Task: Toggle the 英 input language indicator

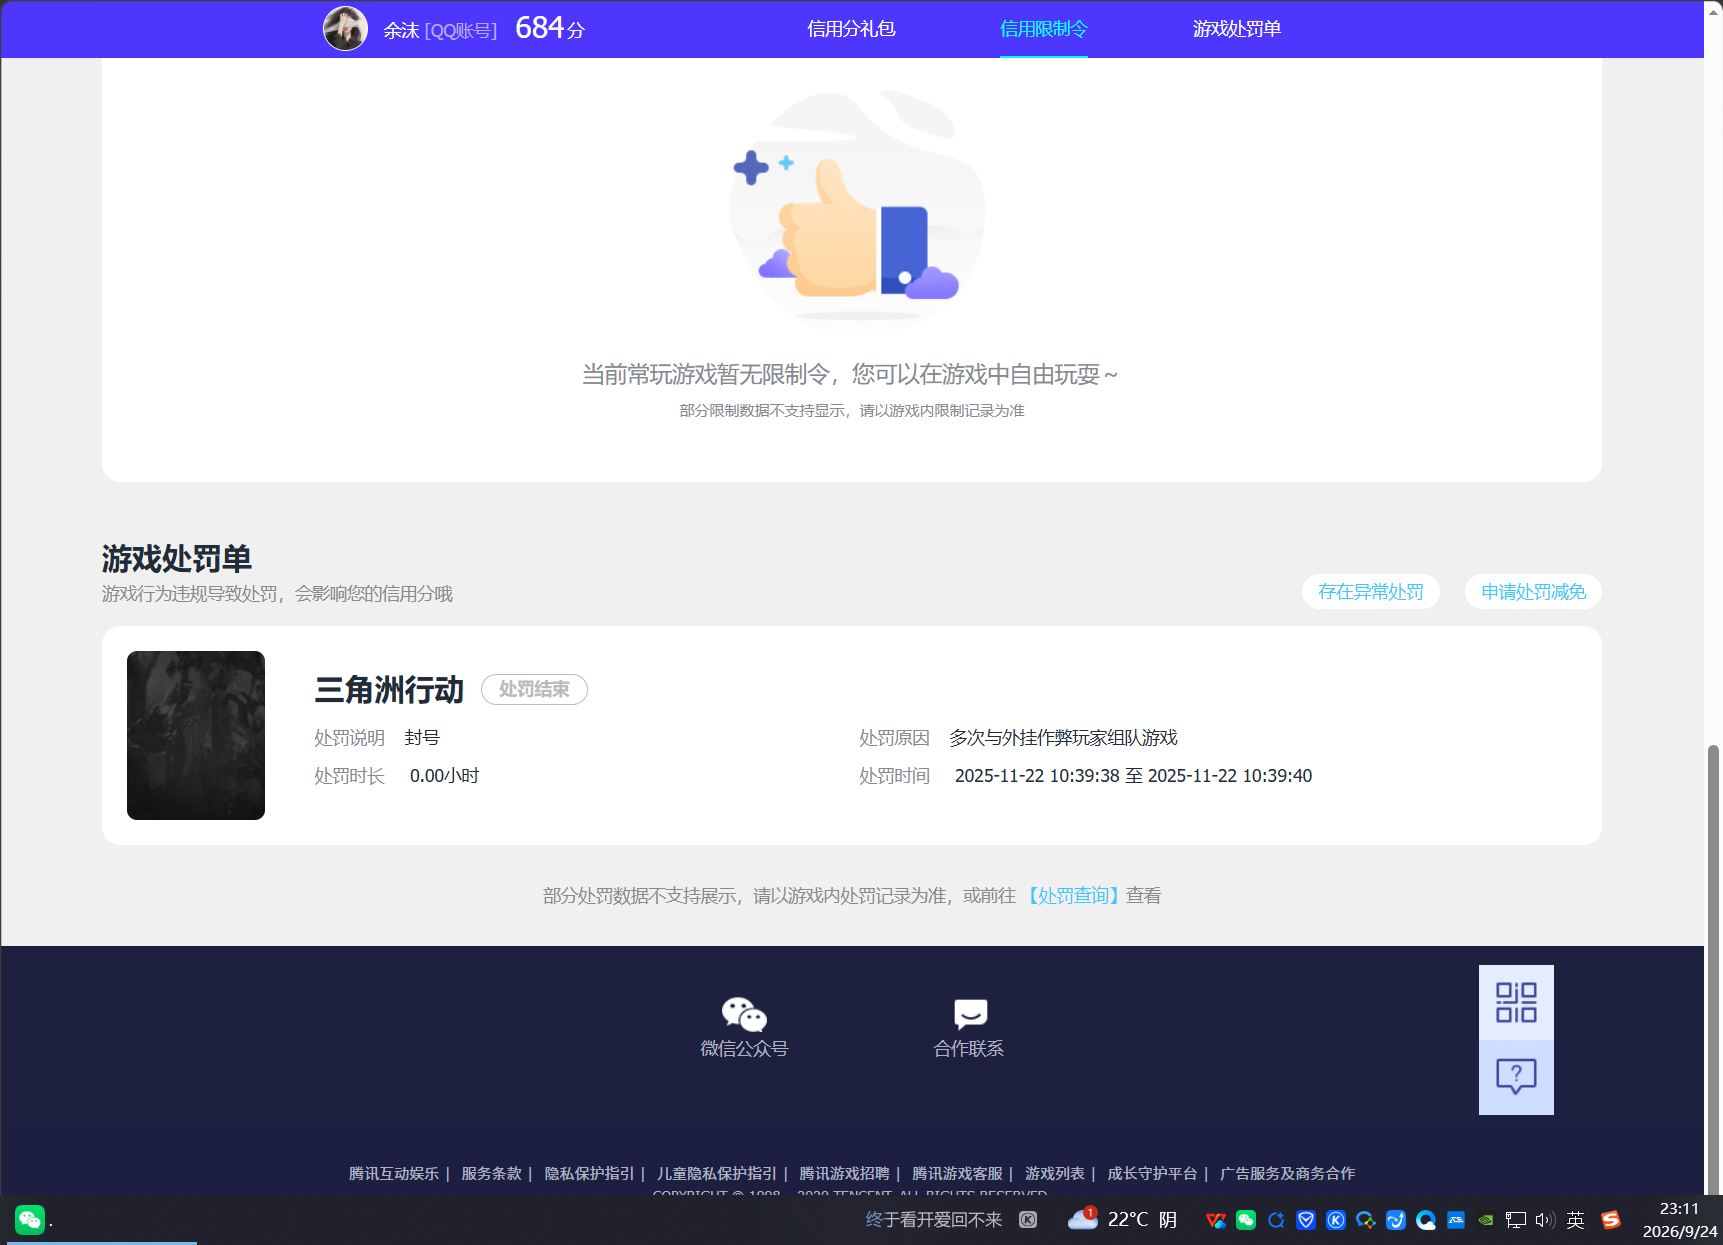Action: [1576, 1220]
